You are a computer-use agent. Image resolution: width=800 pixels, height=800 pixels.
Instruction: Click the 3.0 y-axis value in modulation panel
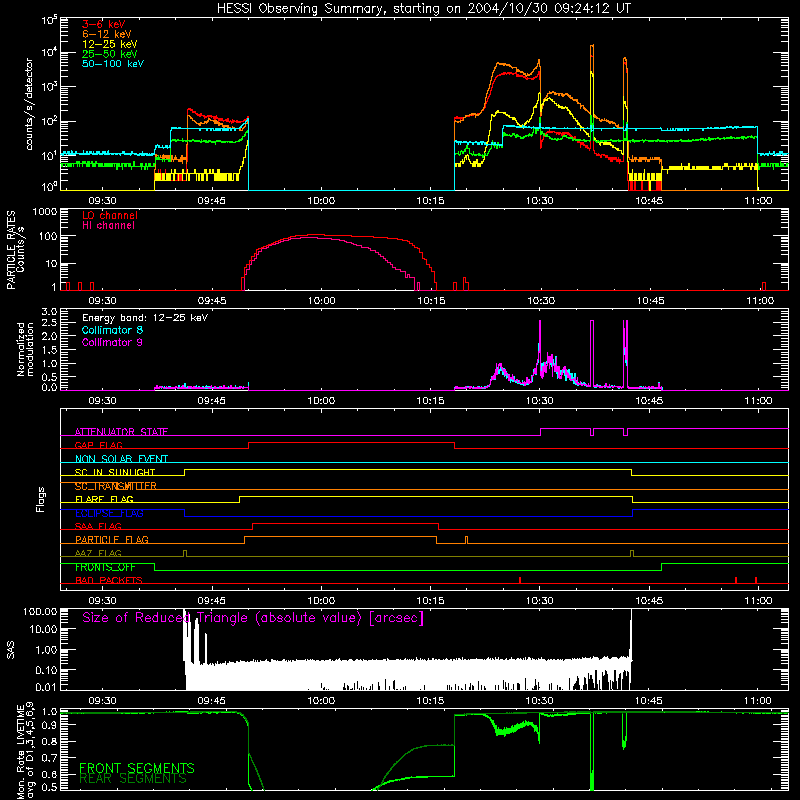(49, 311)
